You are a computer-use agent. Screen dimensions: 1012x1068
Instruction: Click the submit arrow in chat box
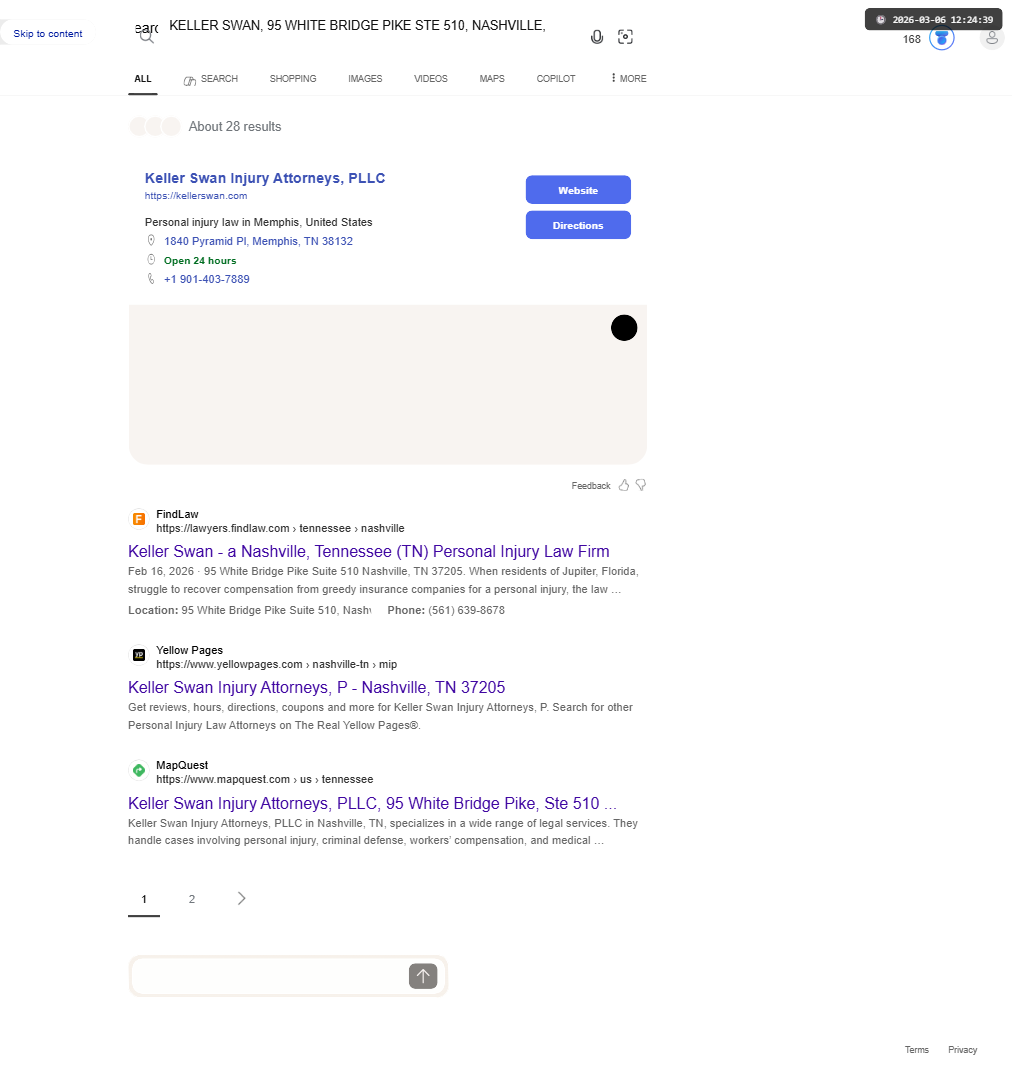423,976
